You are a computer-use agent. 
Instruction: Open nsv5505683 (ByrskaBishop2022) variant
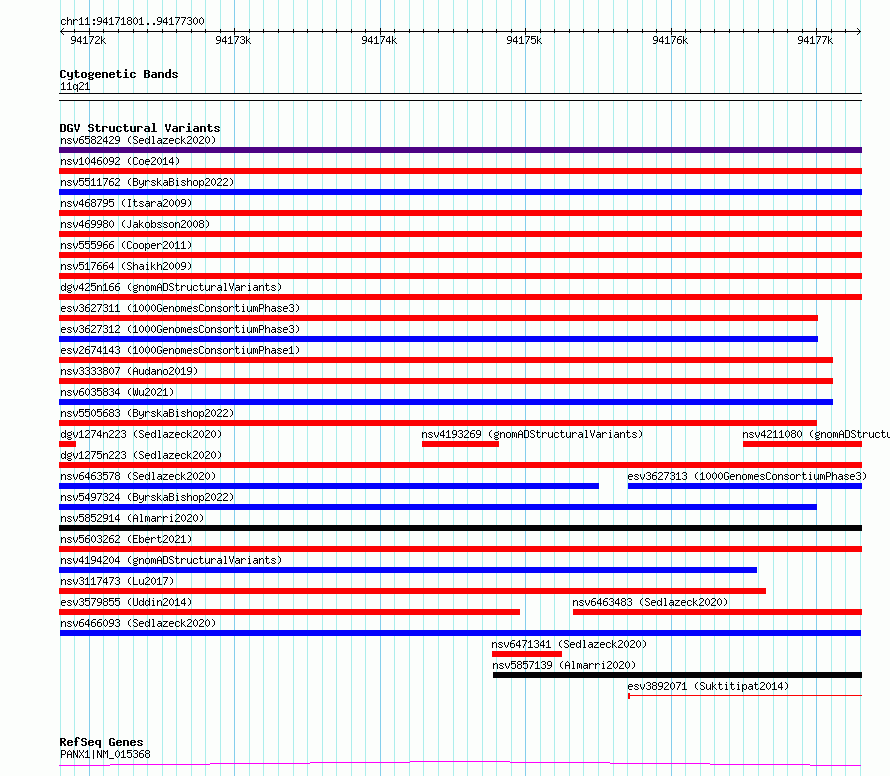click(x=147, y=413)
